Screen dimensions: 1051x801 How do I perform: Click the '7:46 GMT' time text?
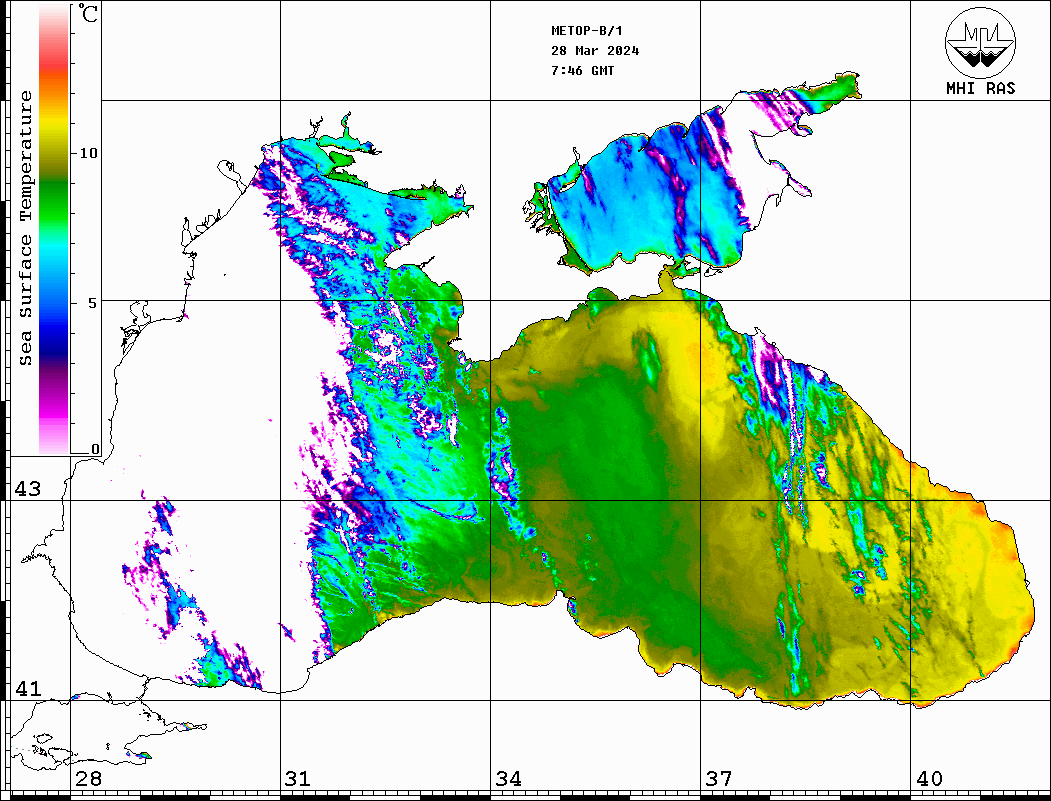pyautogui.click(x=582, y=70)
